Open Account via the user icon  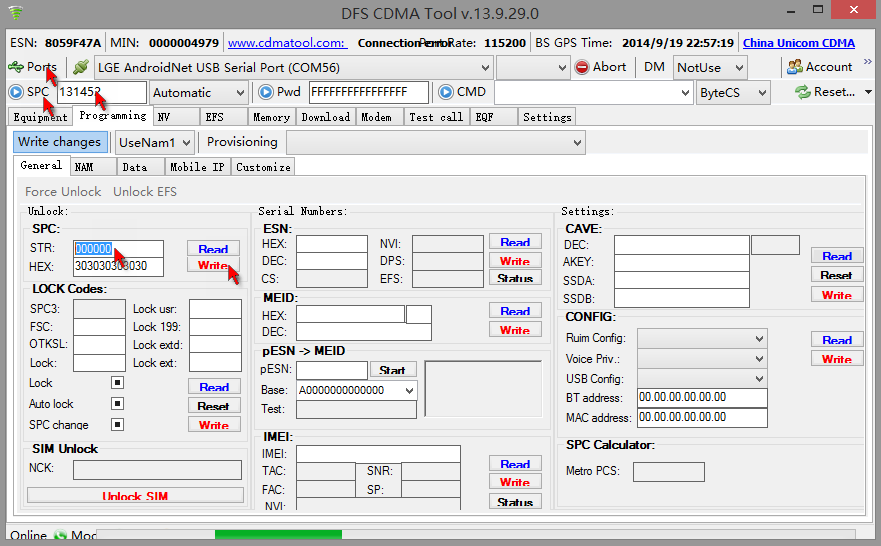[x=795, y=67]
